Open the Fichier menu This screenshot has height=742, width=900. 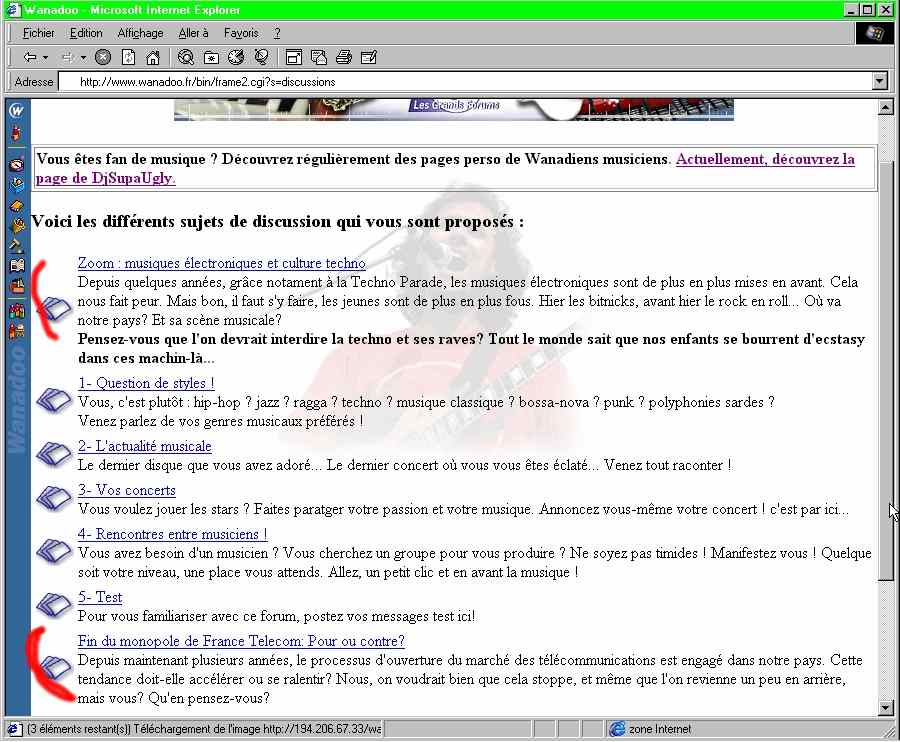pyautogui.click(x=38, y=33)
